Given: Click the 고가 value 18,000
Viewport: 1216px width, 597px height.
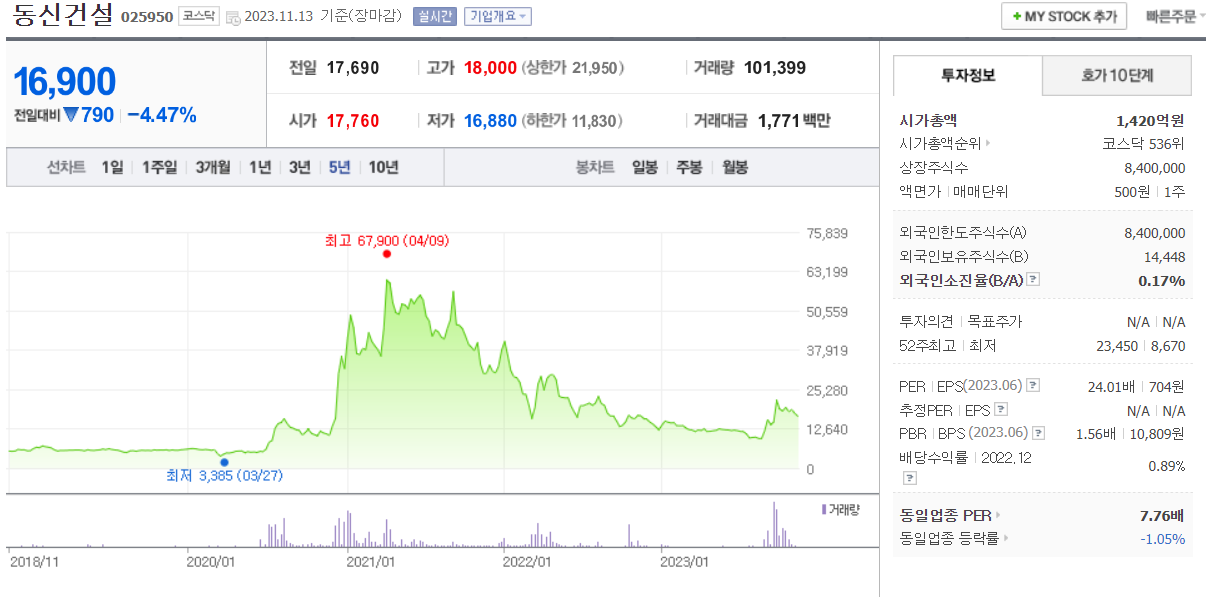Looking at the screenshot, I should click(x=490, y=68).
